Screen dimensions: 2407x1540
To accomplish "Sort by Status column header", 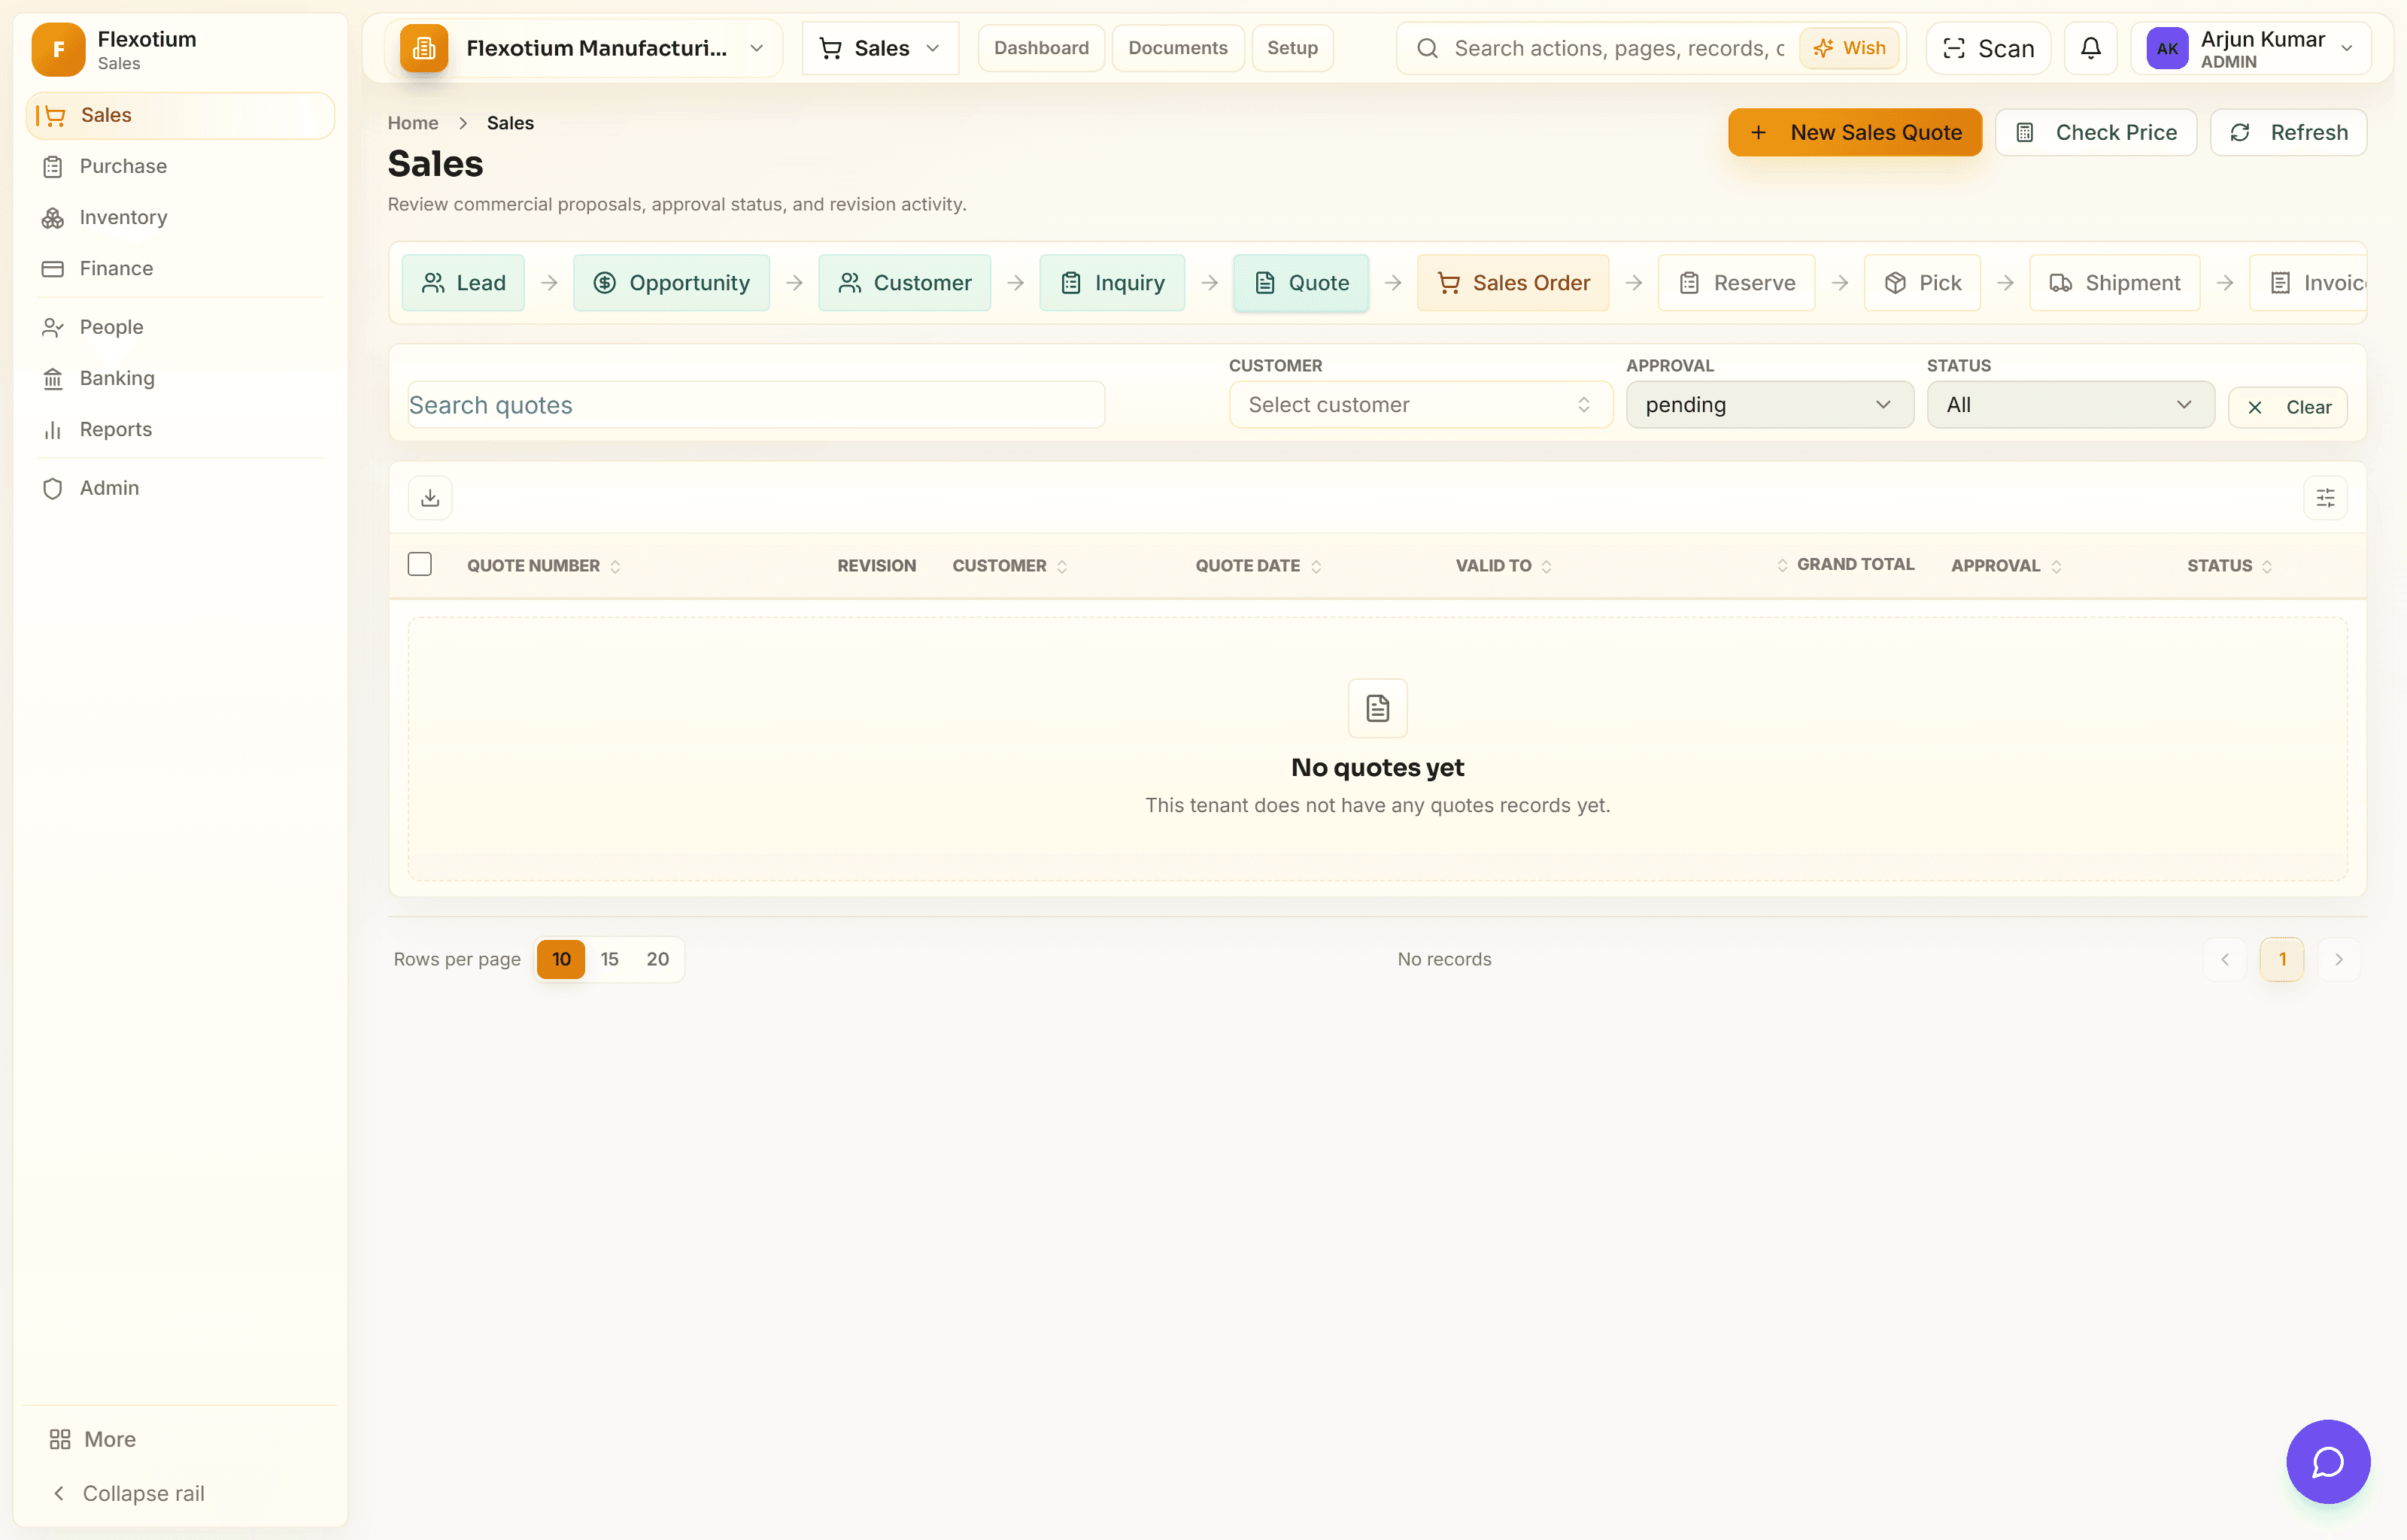I will click(x=2230, y=566).
